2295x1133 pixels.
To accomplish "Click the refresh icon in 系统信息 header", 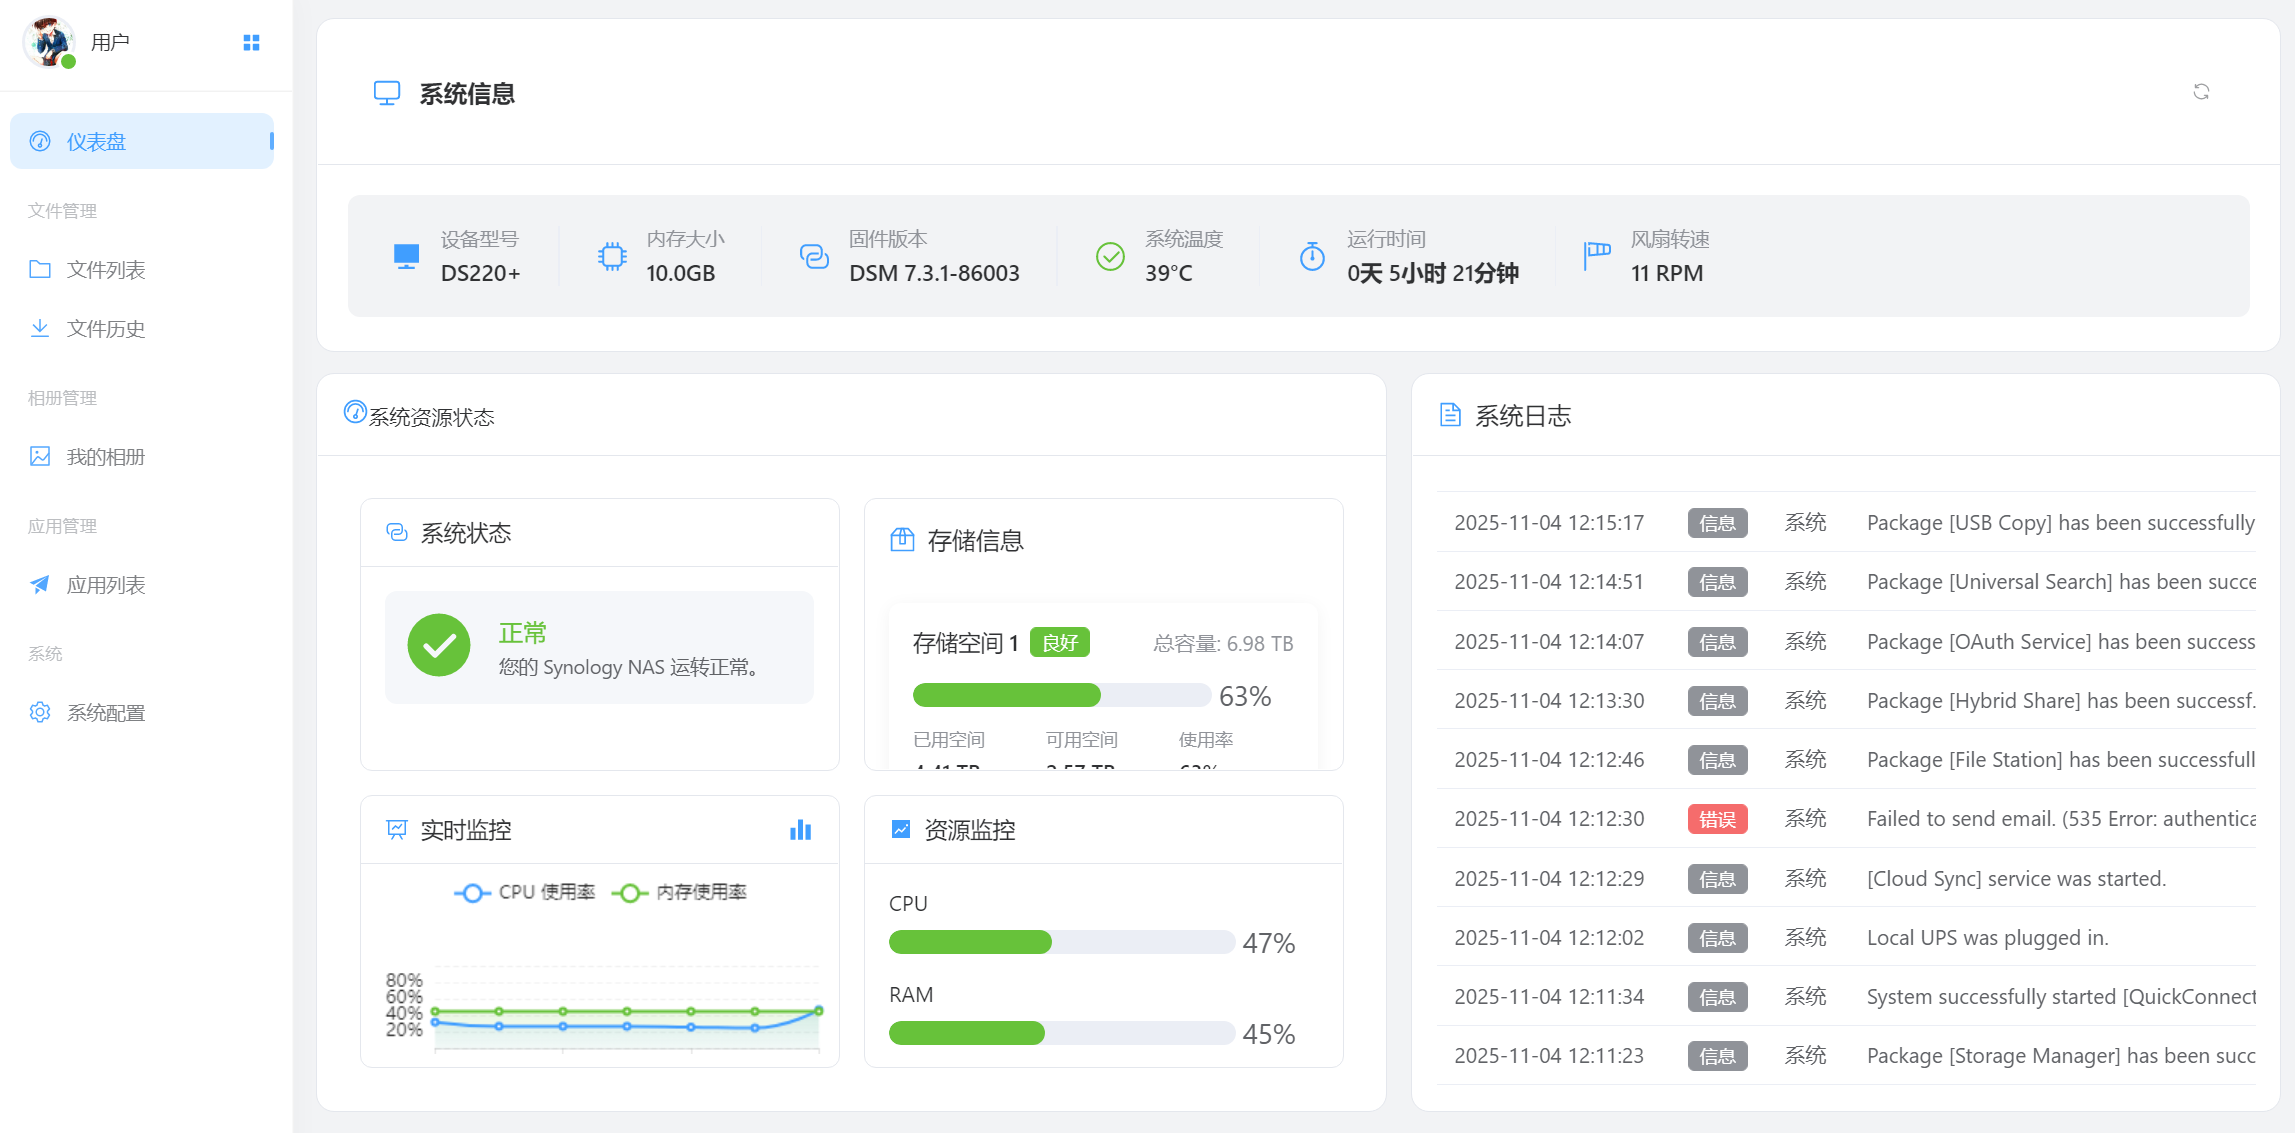I will coord(2201,92).
